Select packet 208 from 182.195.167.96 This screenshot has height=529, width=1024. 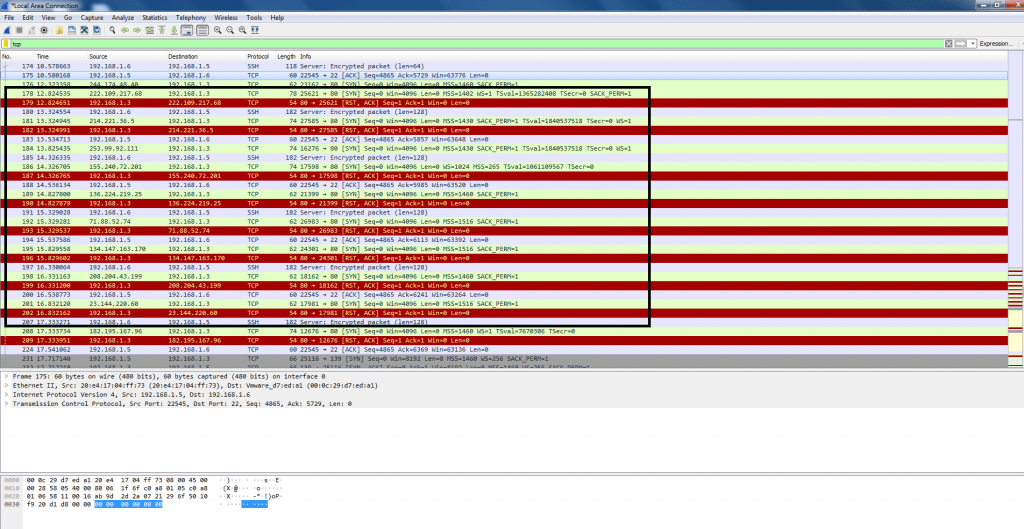pyautogui.click(x=504, y=331)
